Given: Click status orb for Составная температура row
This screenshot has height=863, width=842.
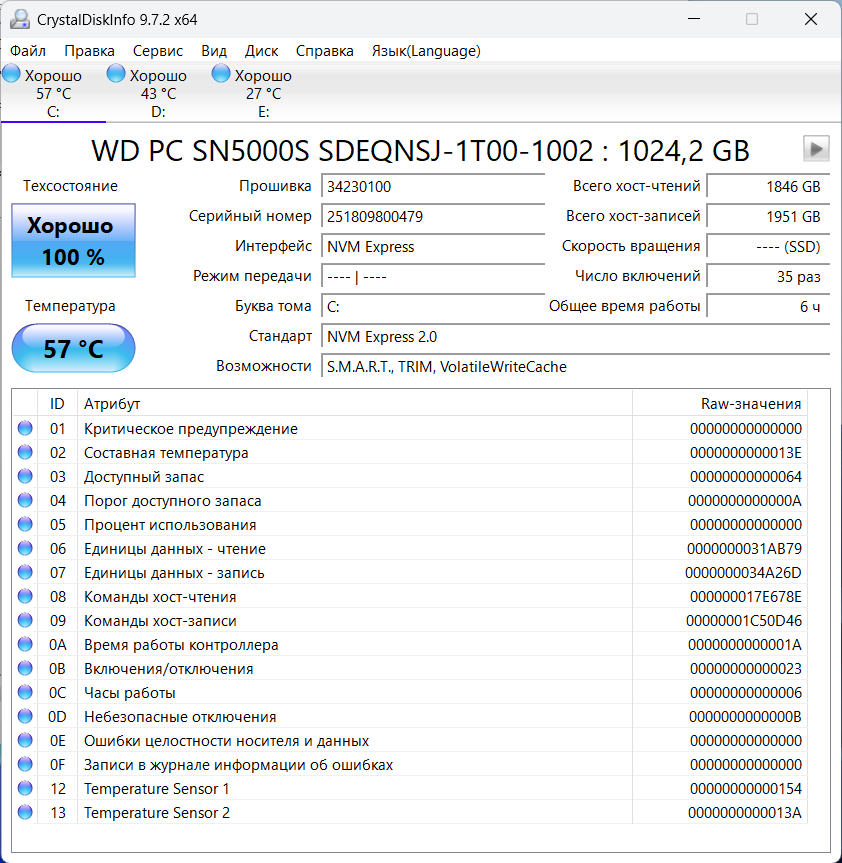Looking at the screenshot, I should pyautogui.click(x=25, y=452).
